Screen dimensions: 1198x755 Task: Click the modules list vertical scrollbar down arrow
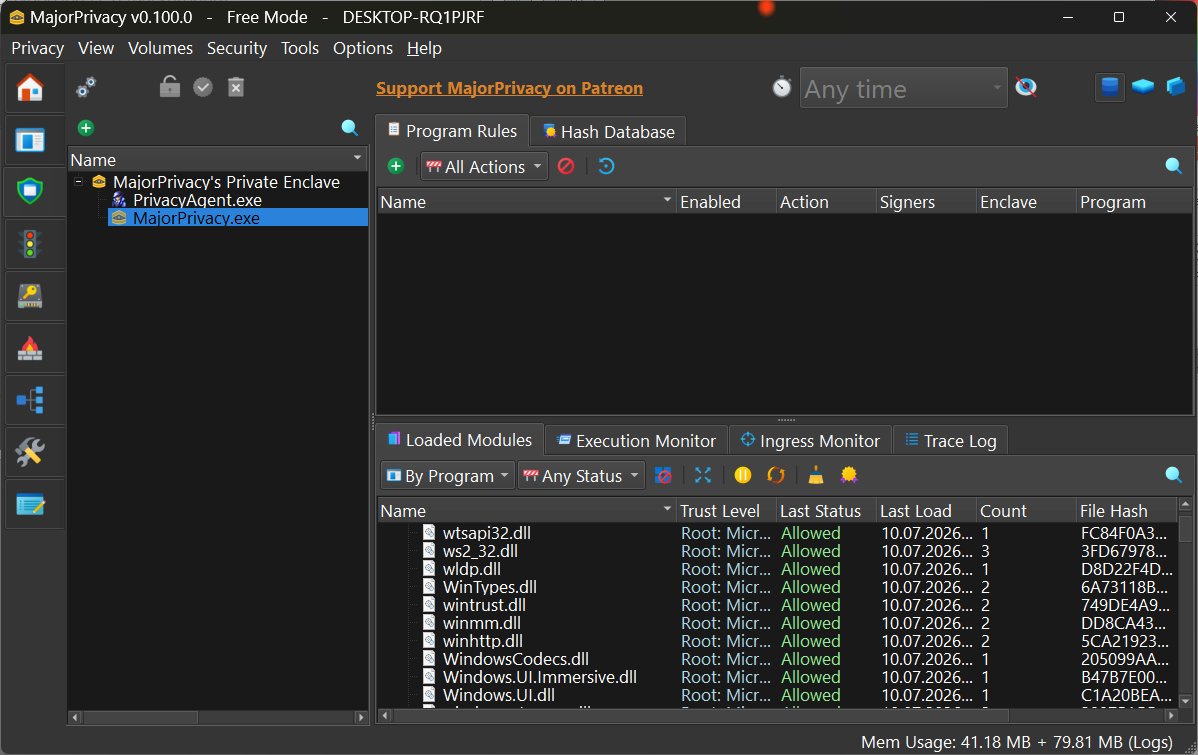[x=1185, y=700]
